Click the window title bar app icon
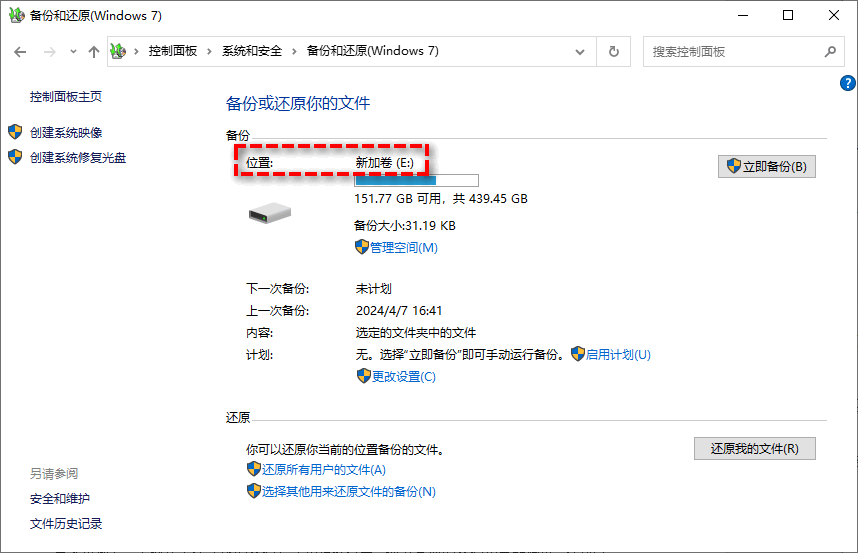This screenshot has width=858, height=553. [17, 15]
